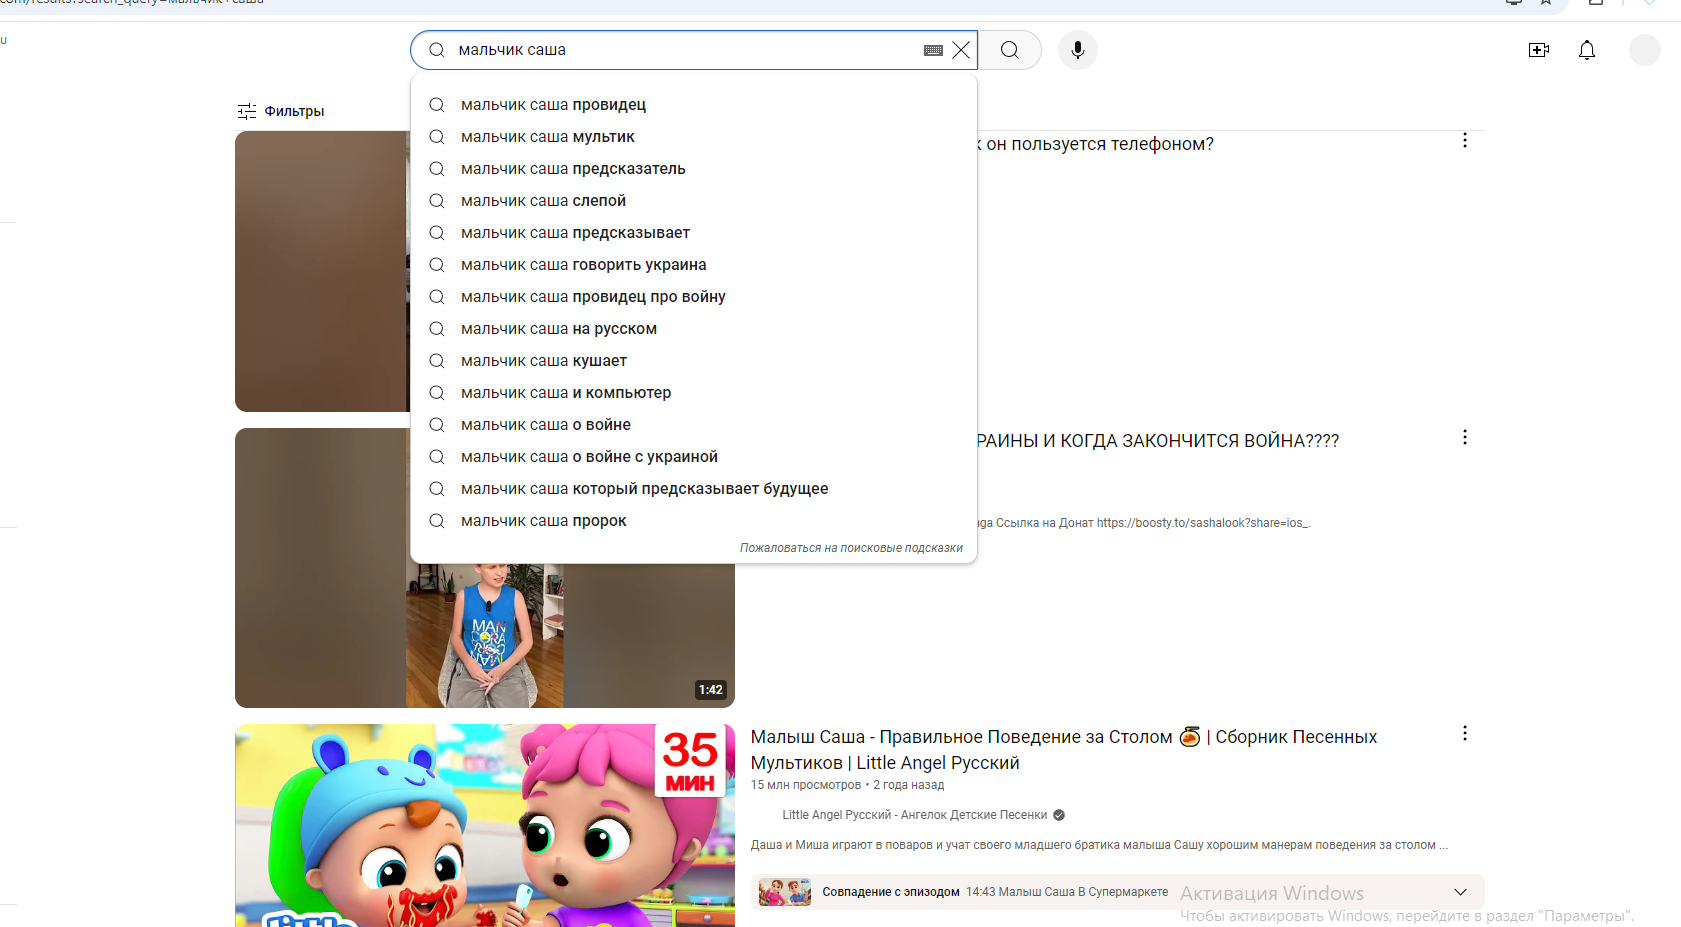Expand the Совпадение с эпизодом chevron
The height and width of the screenshot is (927, 1681).
[1460, 892]
